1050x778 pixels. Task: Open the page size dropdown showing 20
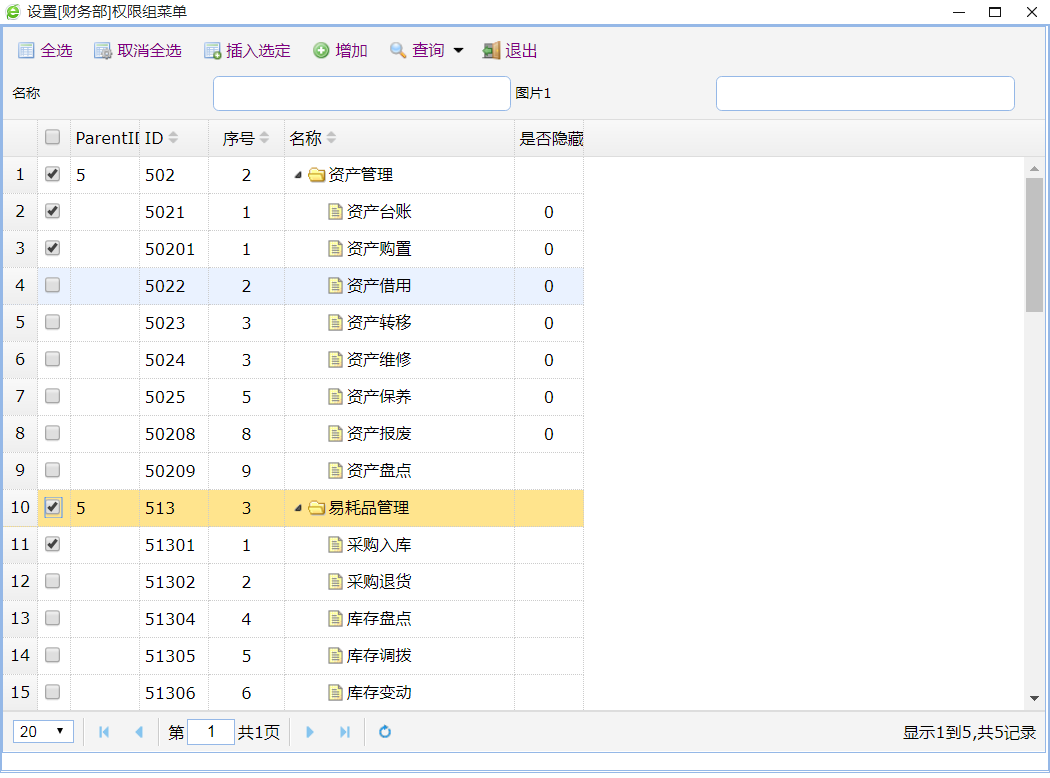[x=43, y=732]
